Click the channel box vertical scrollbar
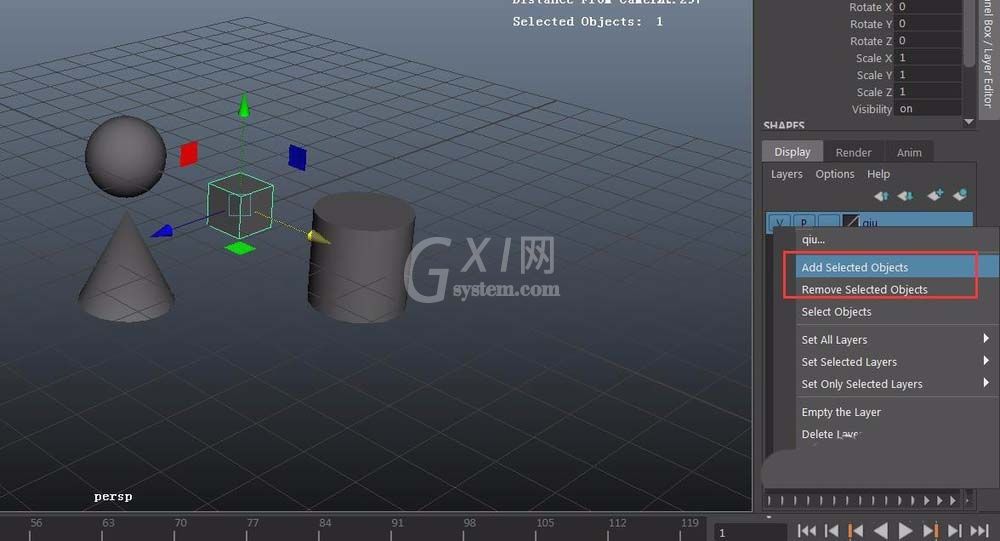Screen dimensions: 1000x541 tap(969, 32)
